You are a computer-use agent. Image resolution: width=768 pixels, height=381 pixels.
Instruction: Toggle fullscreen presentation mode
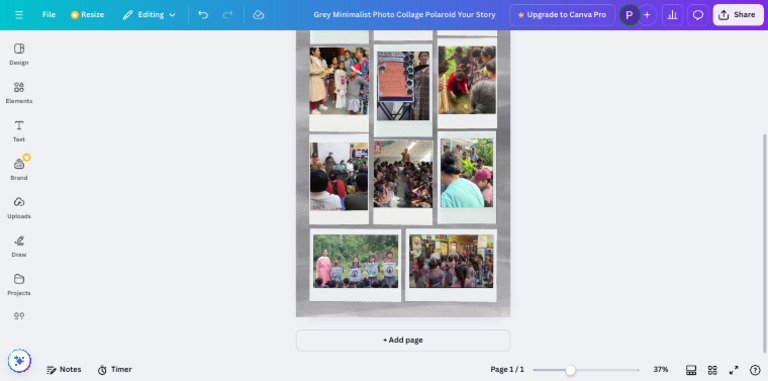[734, 370]
